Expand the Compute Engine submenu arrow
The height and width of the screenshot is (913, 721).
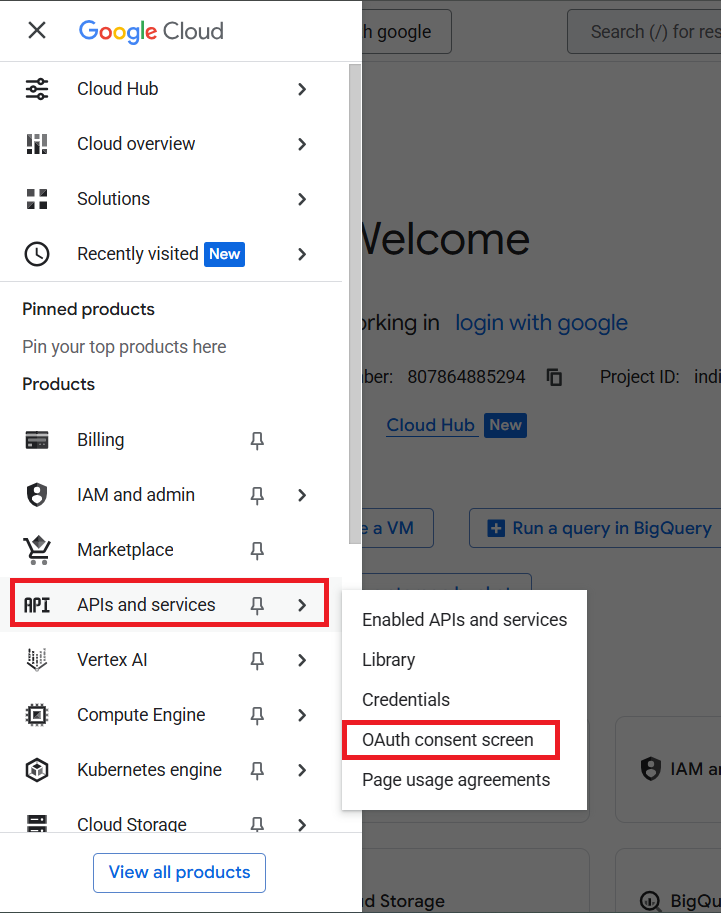coord(302,715)
